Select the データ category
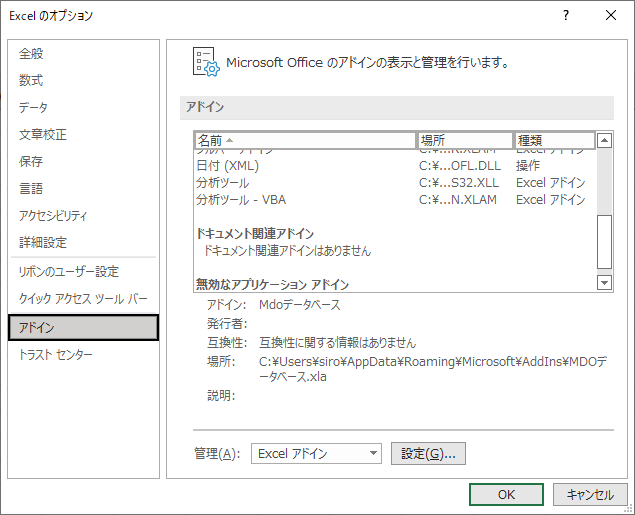 (33, 107)
